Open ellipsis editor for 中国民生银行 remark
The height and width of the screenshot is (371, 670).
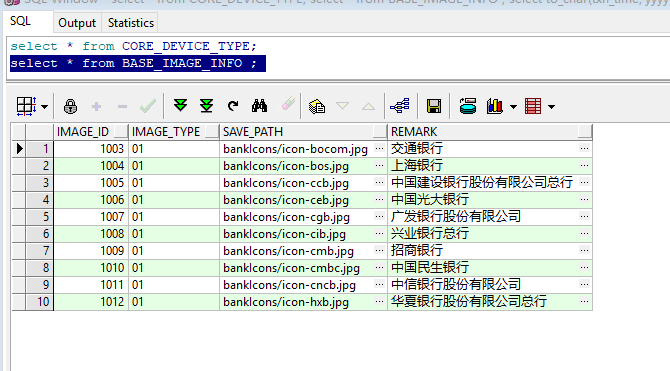pyautogui.click(x=584, y=268)
